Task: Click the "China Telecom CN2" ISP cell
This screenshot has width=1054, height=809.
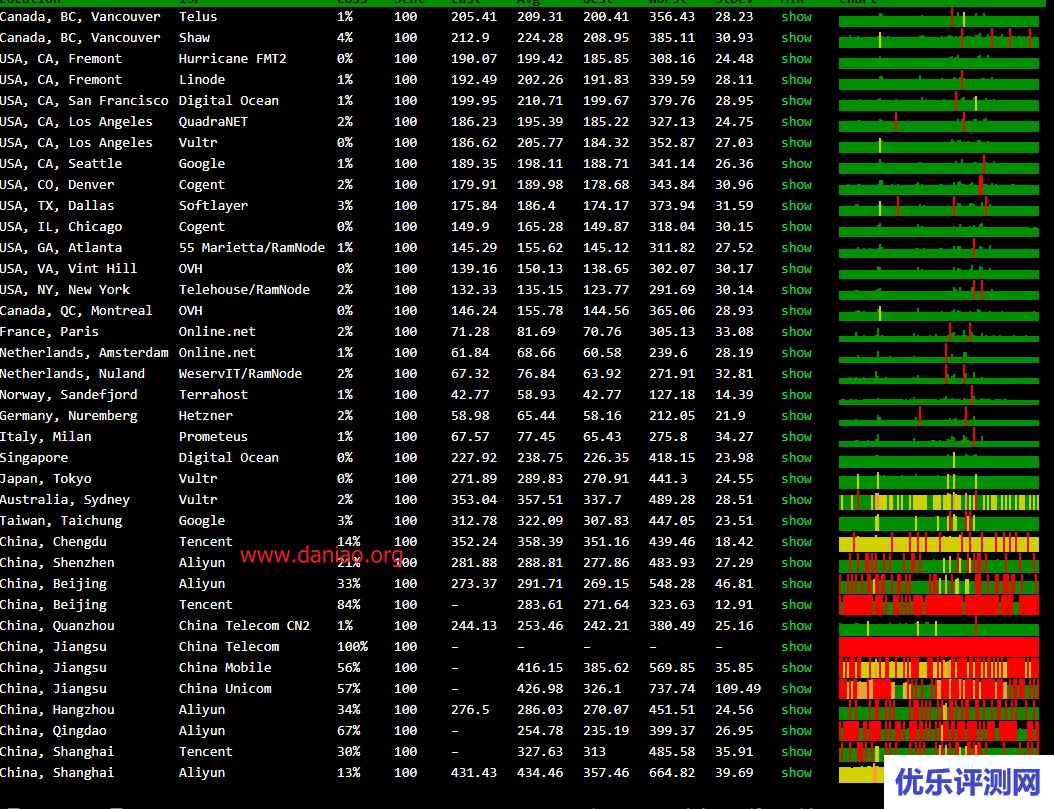Action: (x=244, y=626)
